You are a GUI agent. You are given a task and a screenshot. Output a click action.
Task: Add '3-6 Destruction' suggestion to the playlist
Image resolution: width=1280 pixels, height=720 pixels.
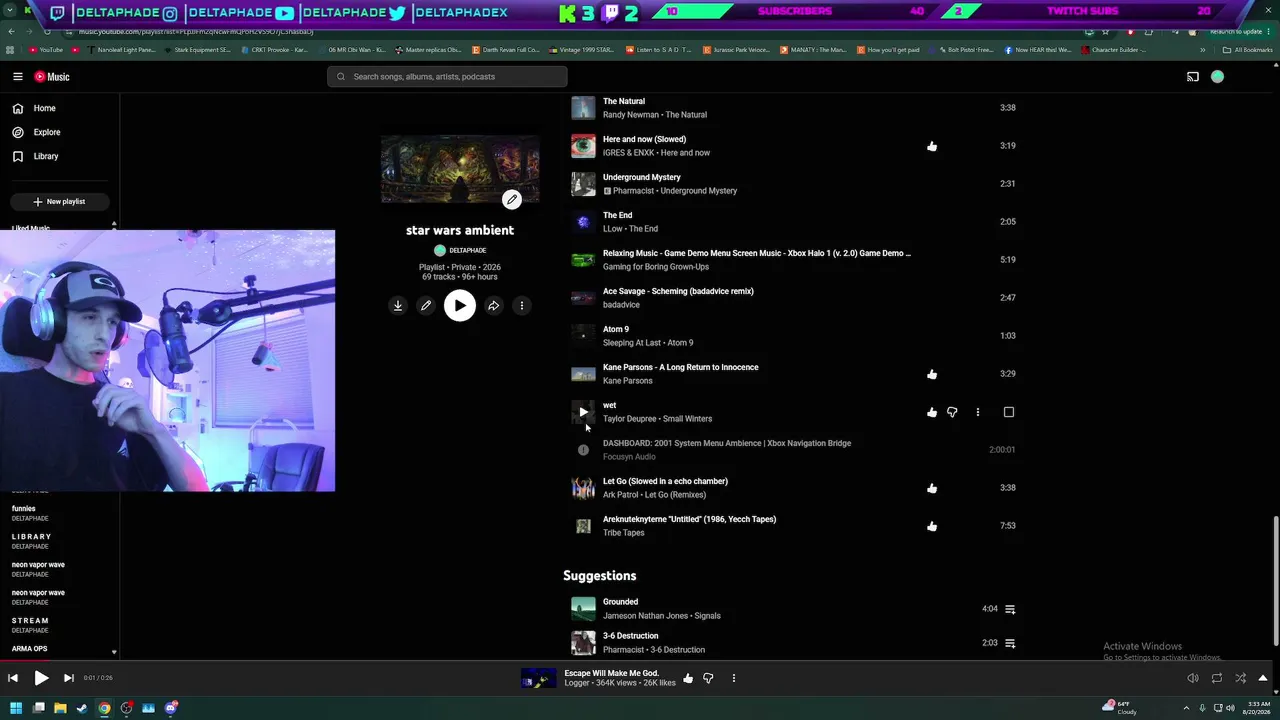click(x=1010, y=643)
